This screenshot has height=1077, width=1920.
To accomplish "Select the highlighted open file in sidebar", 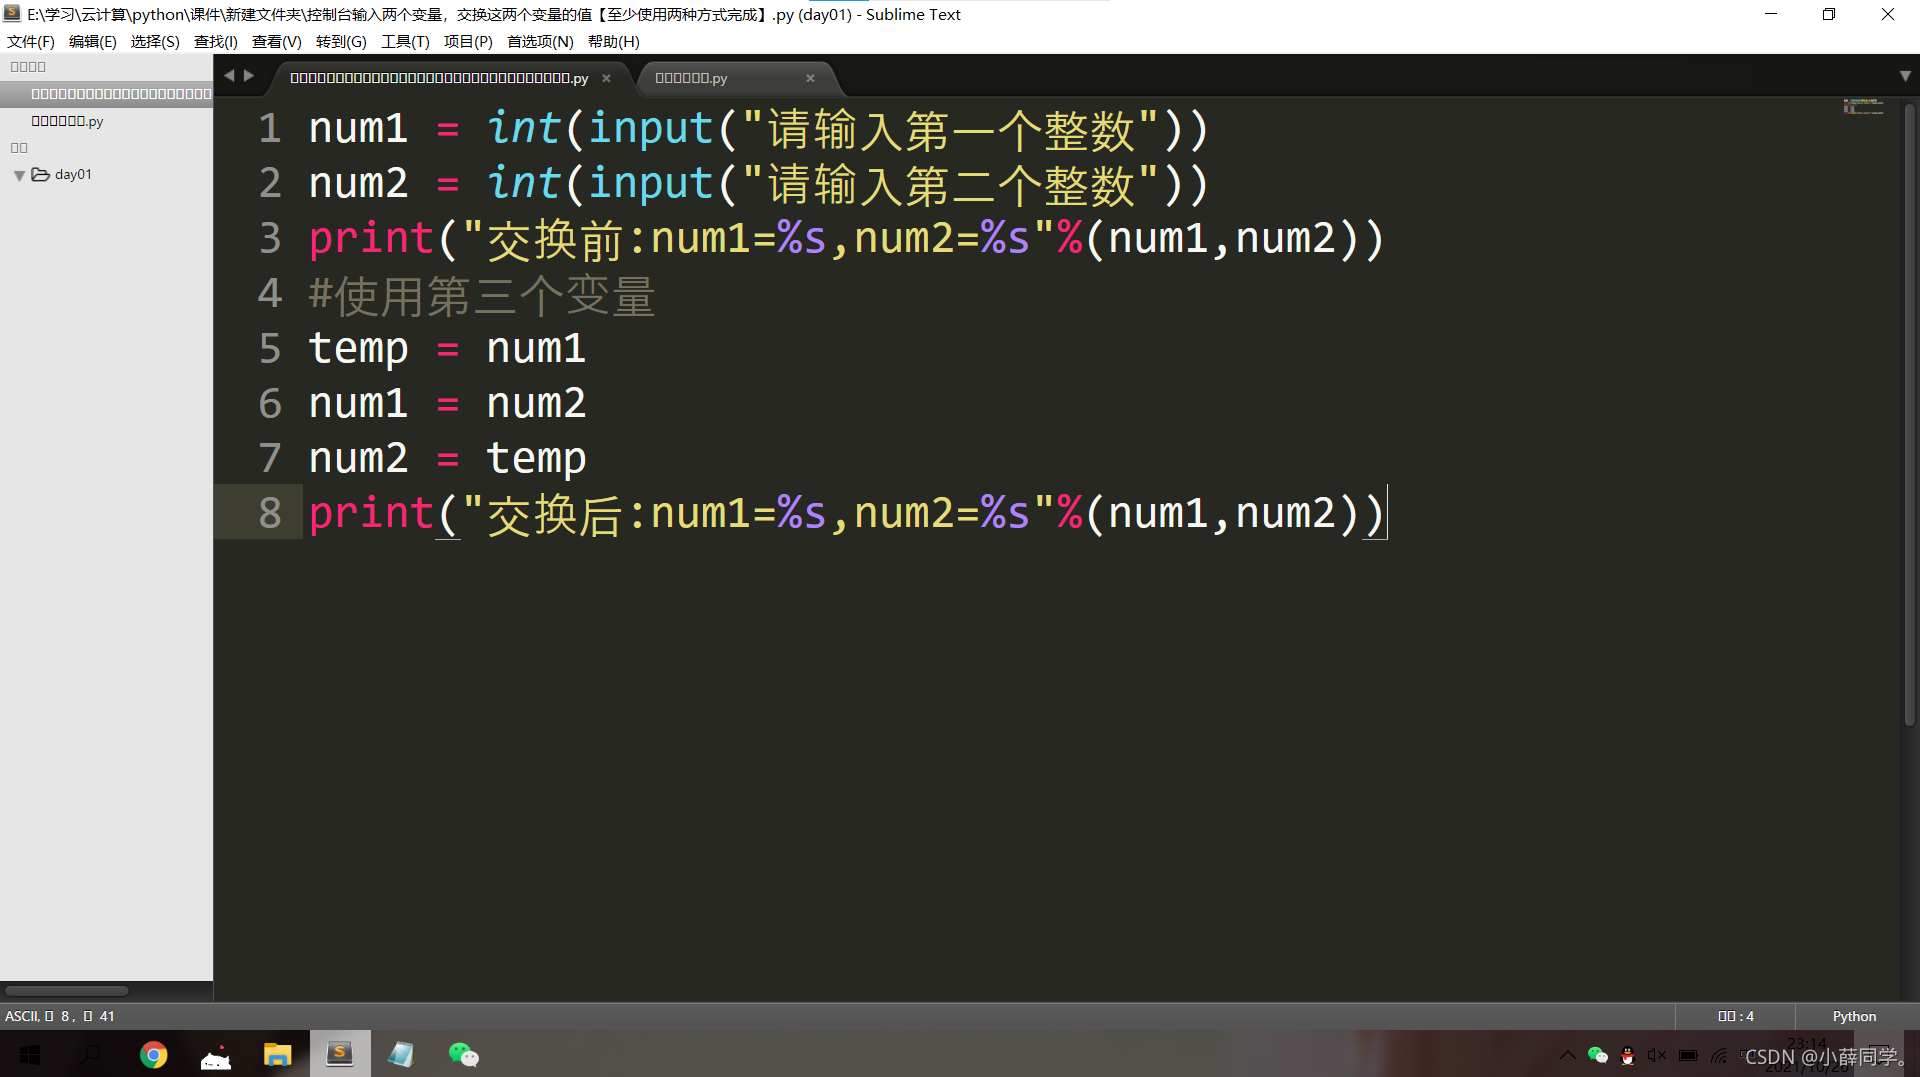I will click(x=106, y=94).
